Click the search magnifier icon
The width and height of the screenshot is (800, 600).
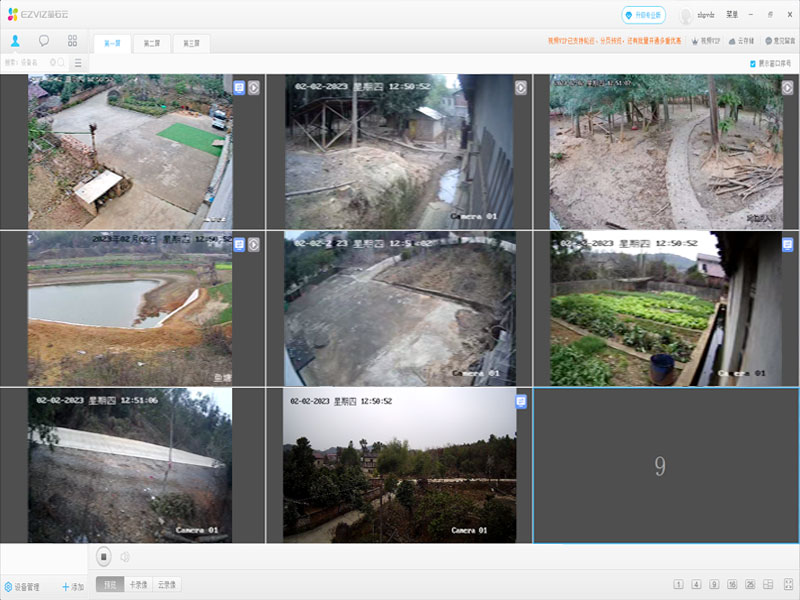61,63
